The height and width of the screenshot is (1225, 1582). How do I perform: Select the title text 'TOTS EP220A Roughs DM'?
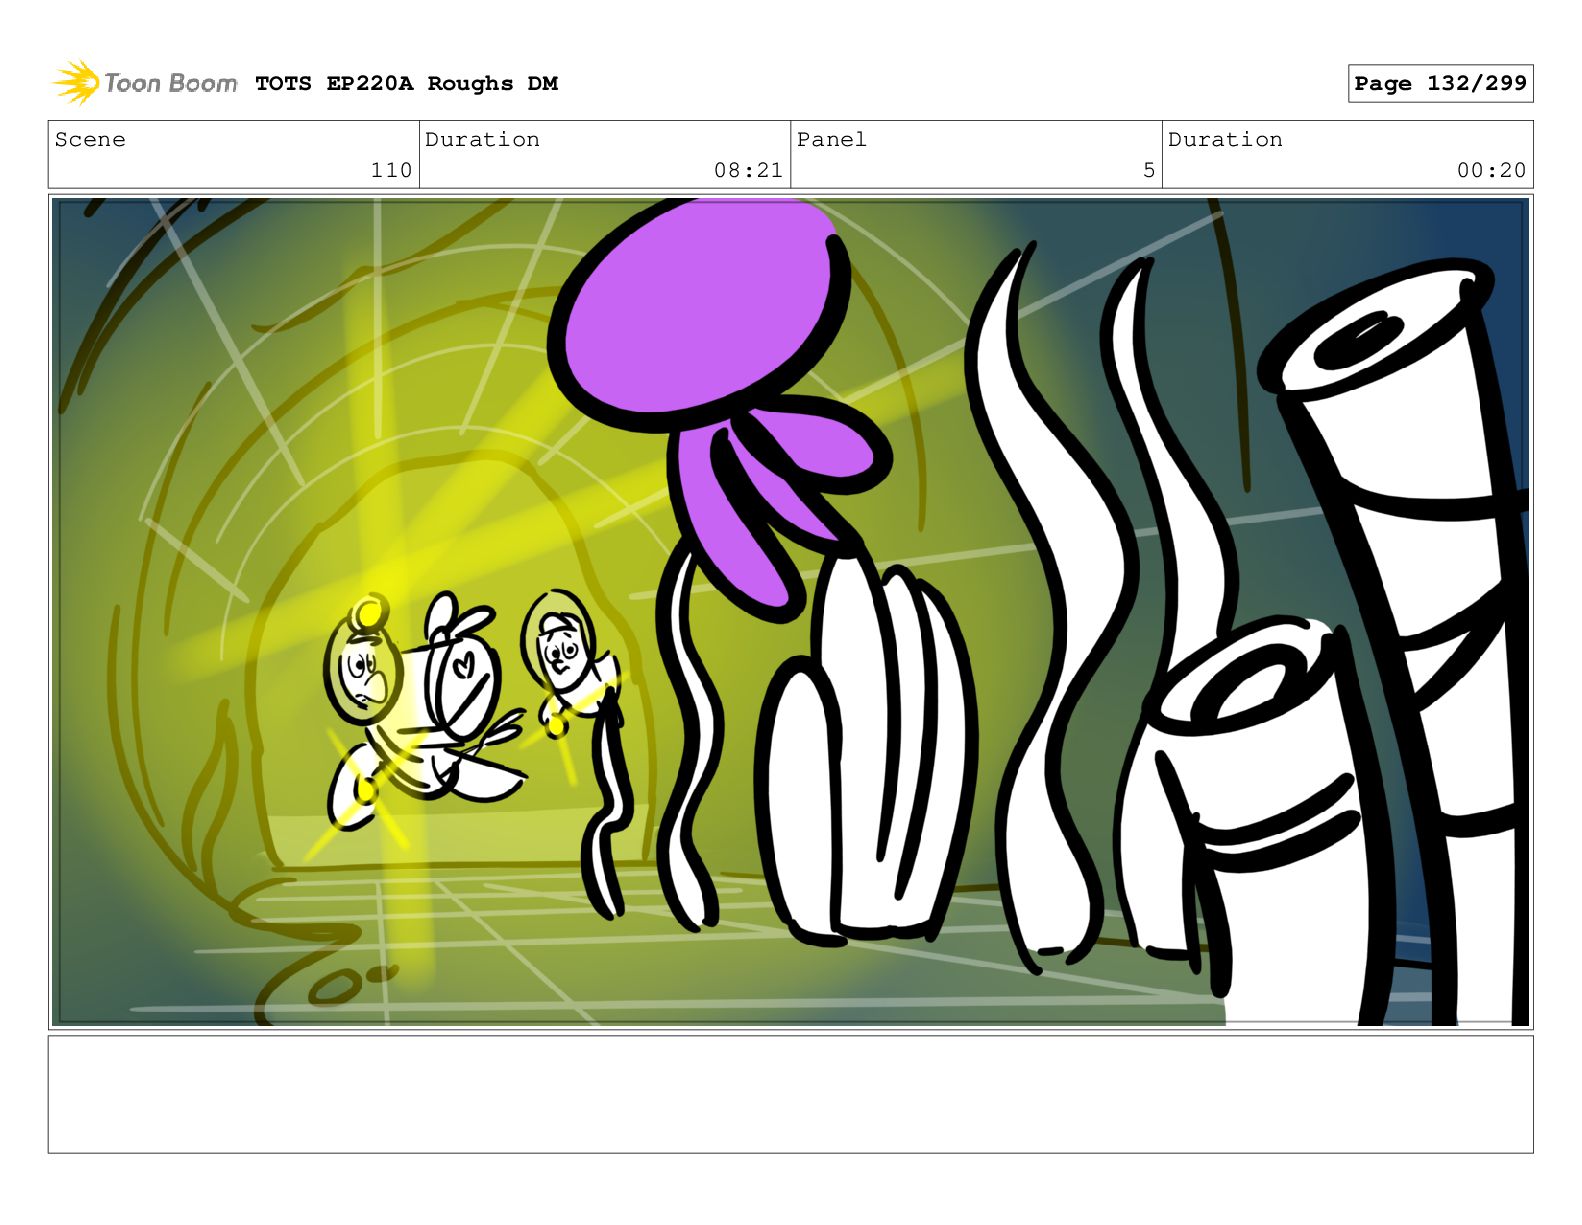point(406,84)
